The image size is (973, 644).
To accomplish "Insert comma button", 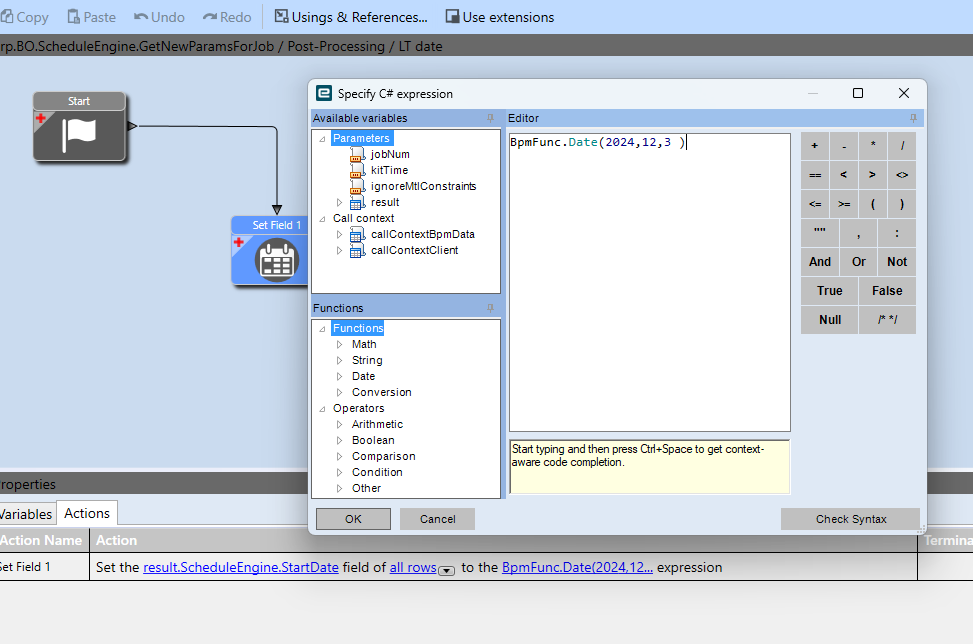I will click(858, 233).
